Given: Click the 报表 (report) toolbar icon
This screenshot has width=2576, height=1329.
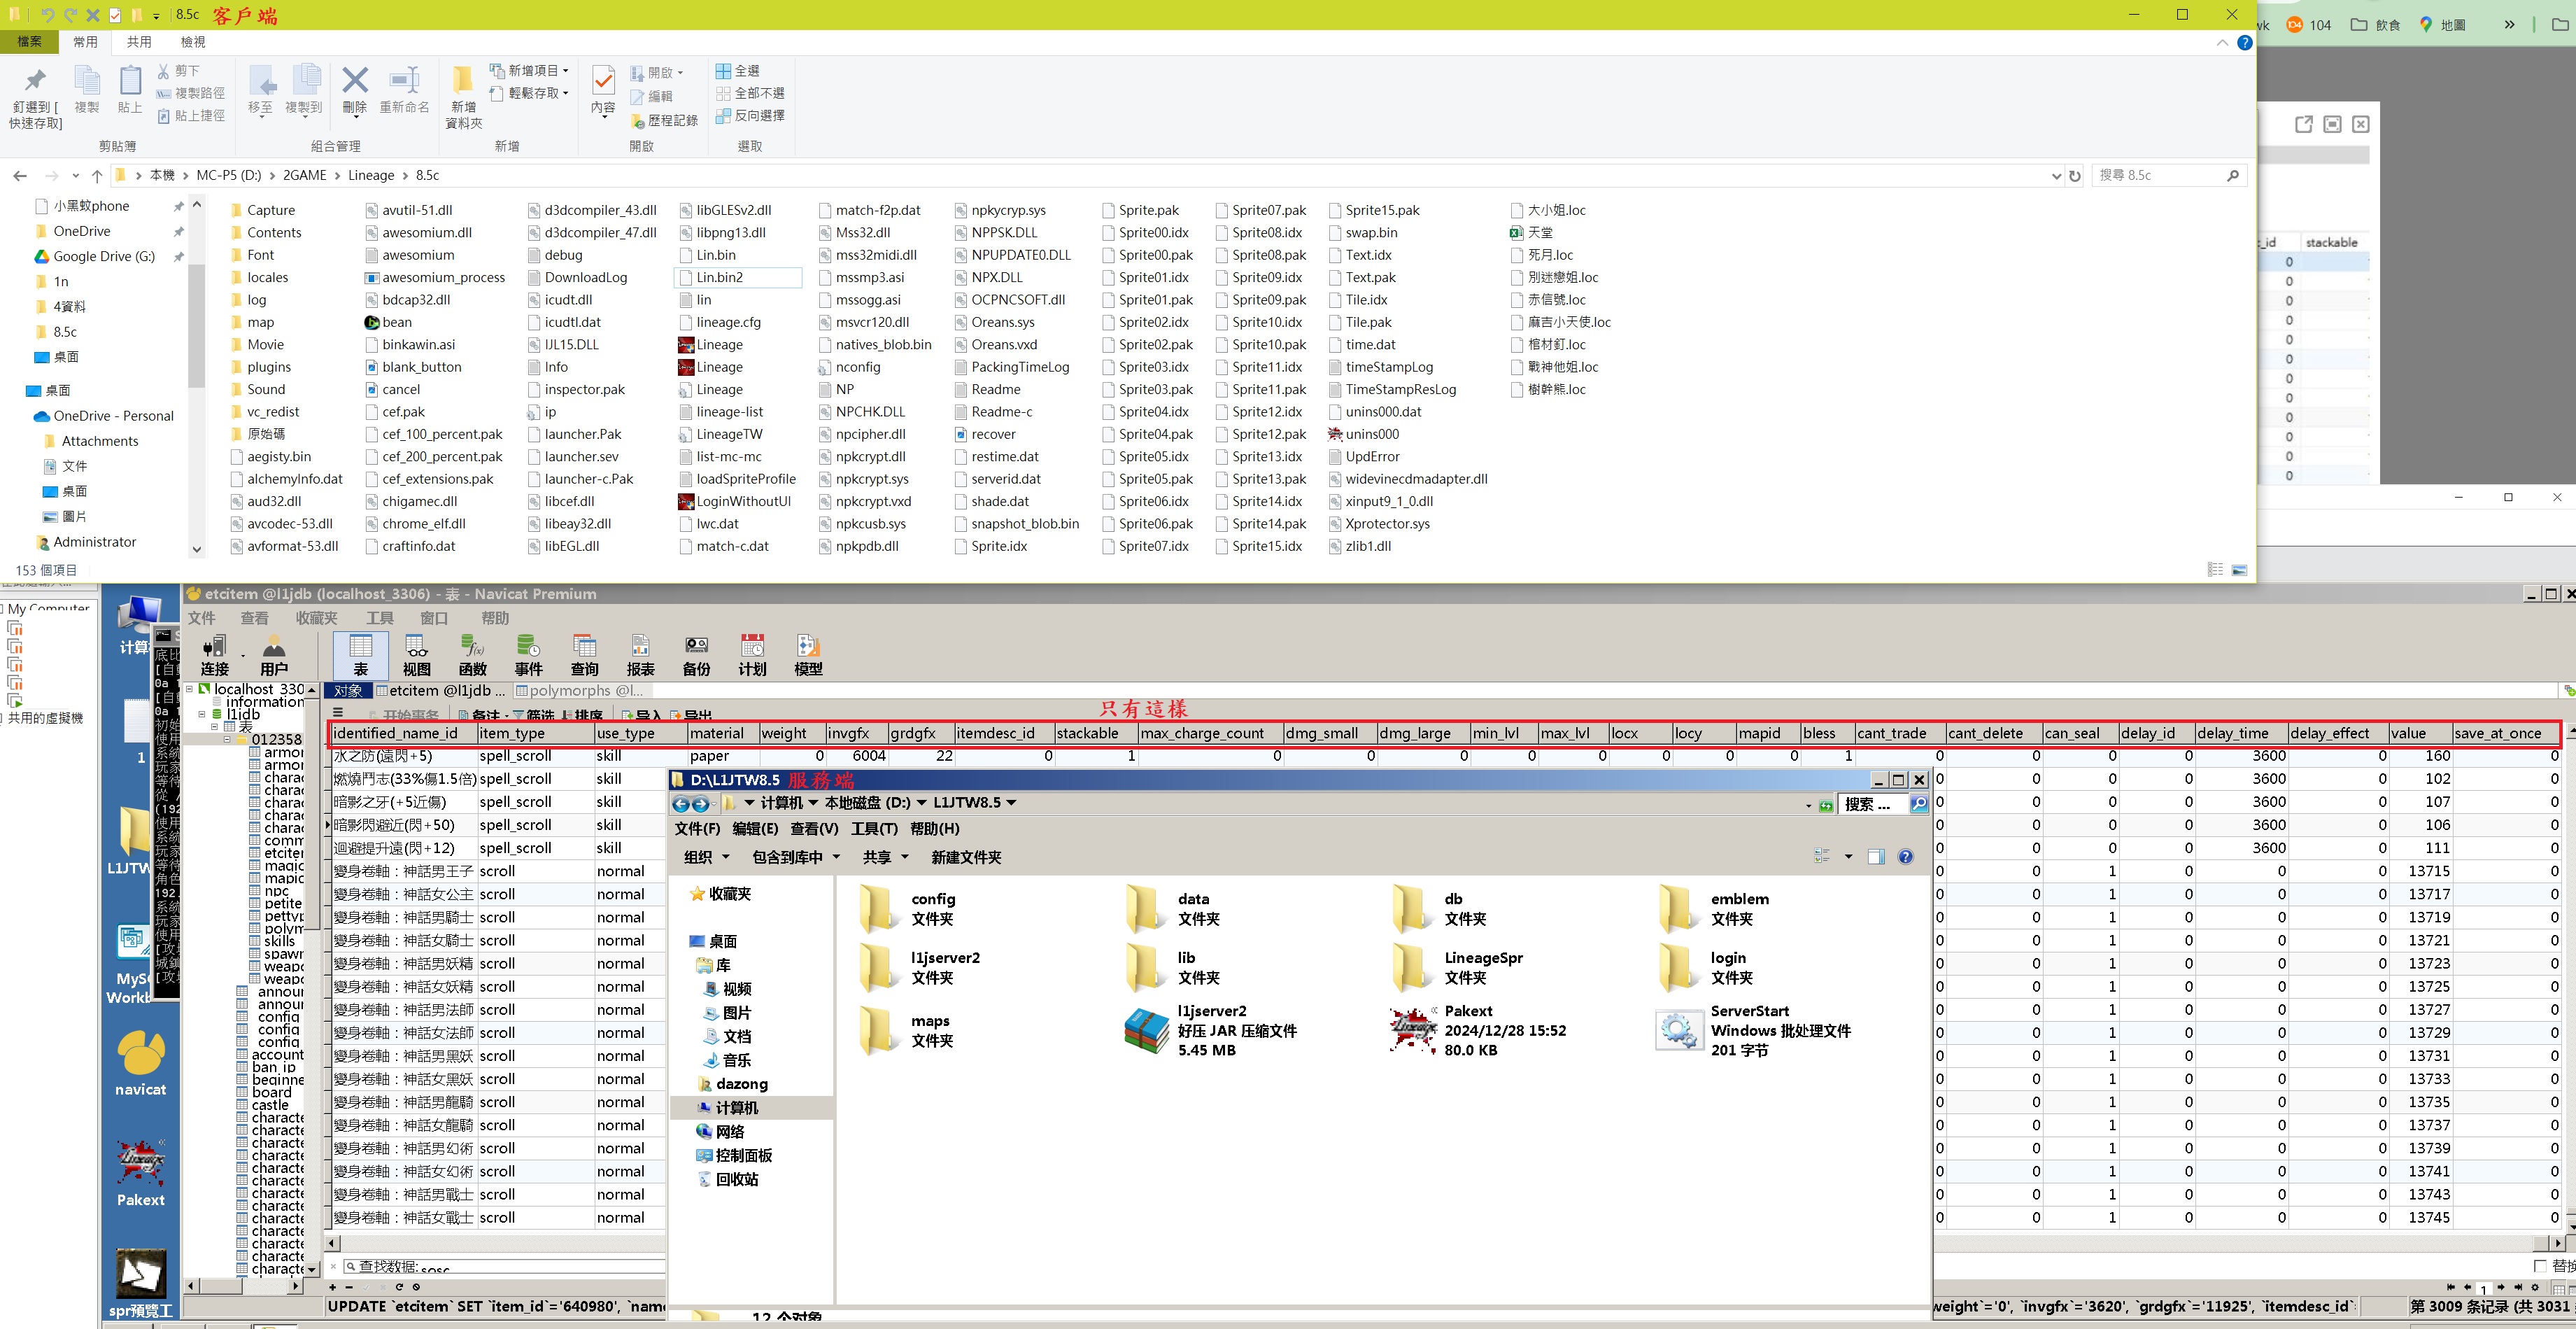Looking at the screenshot, I should coord(640,656).
